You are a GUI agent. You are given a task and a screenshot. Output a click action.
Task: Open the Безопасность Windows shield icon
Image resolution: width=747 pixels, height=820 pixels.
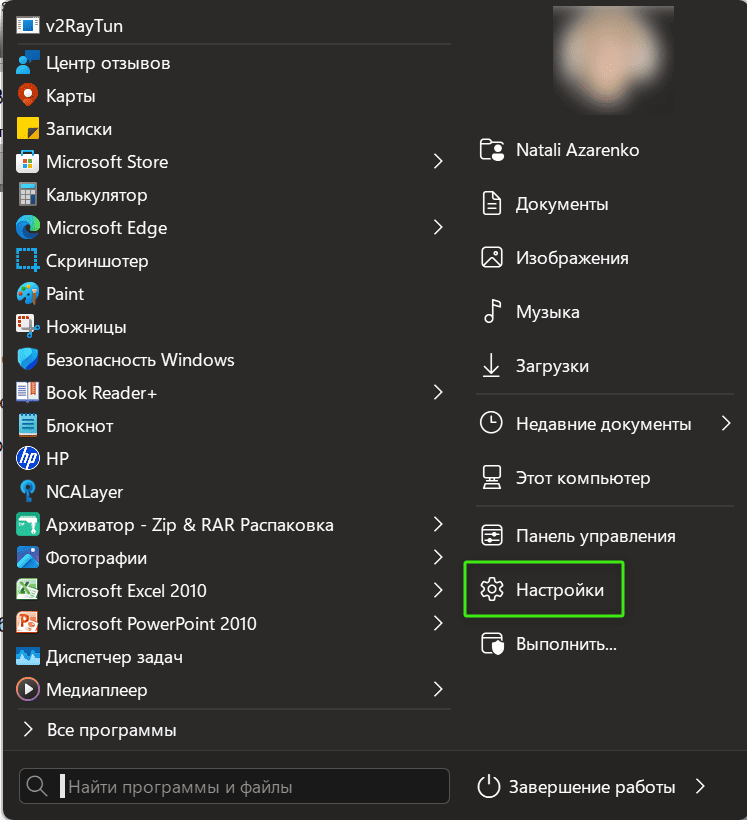coord(28,359)
